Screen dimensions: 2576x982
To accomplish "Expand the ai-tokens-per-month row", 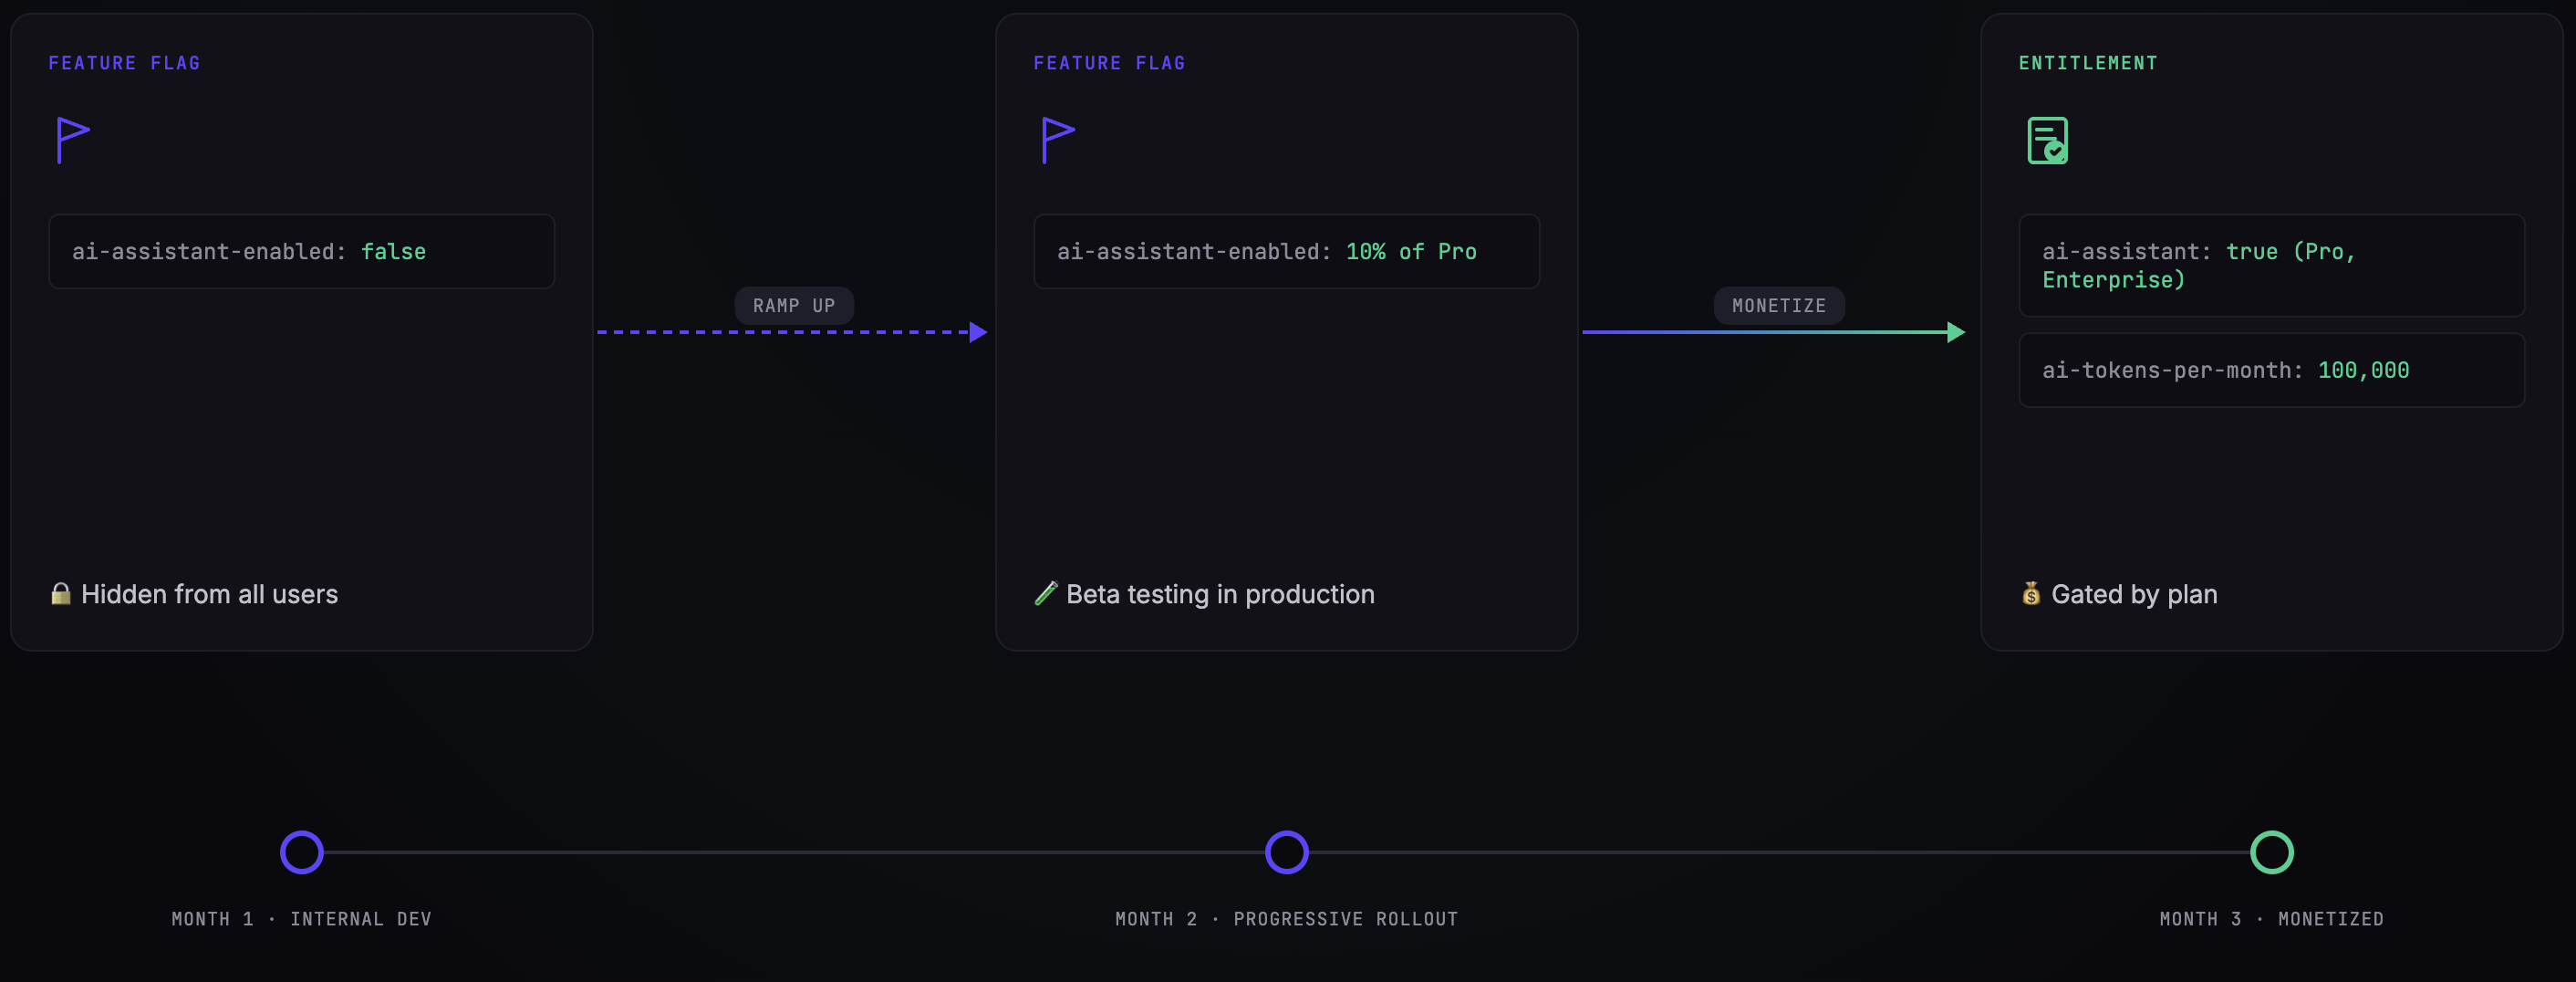I will point(2271,370).
